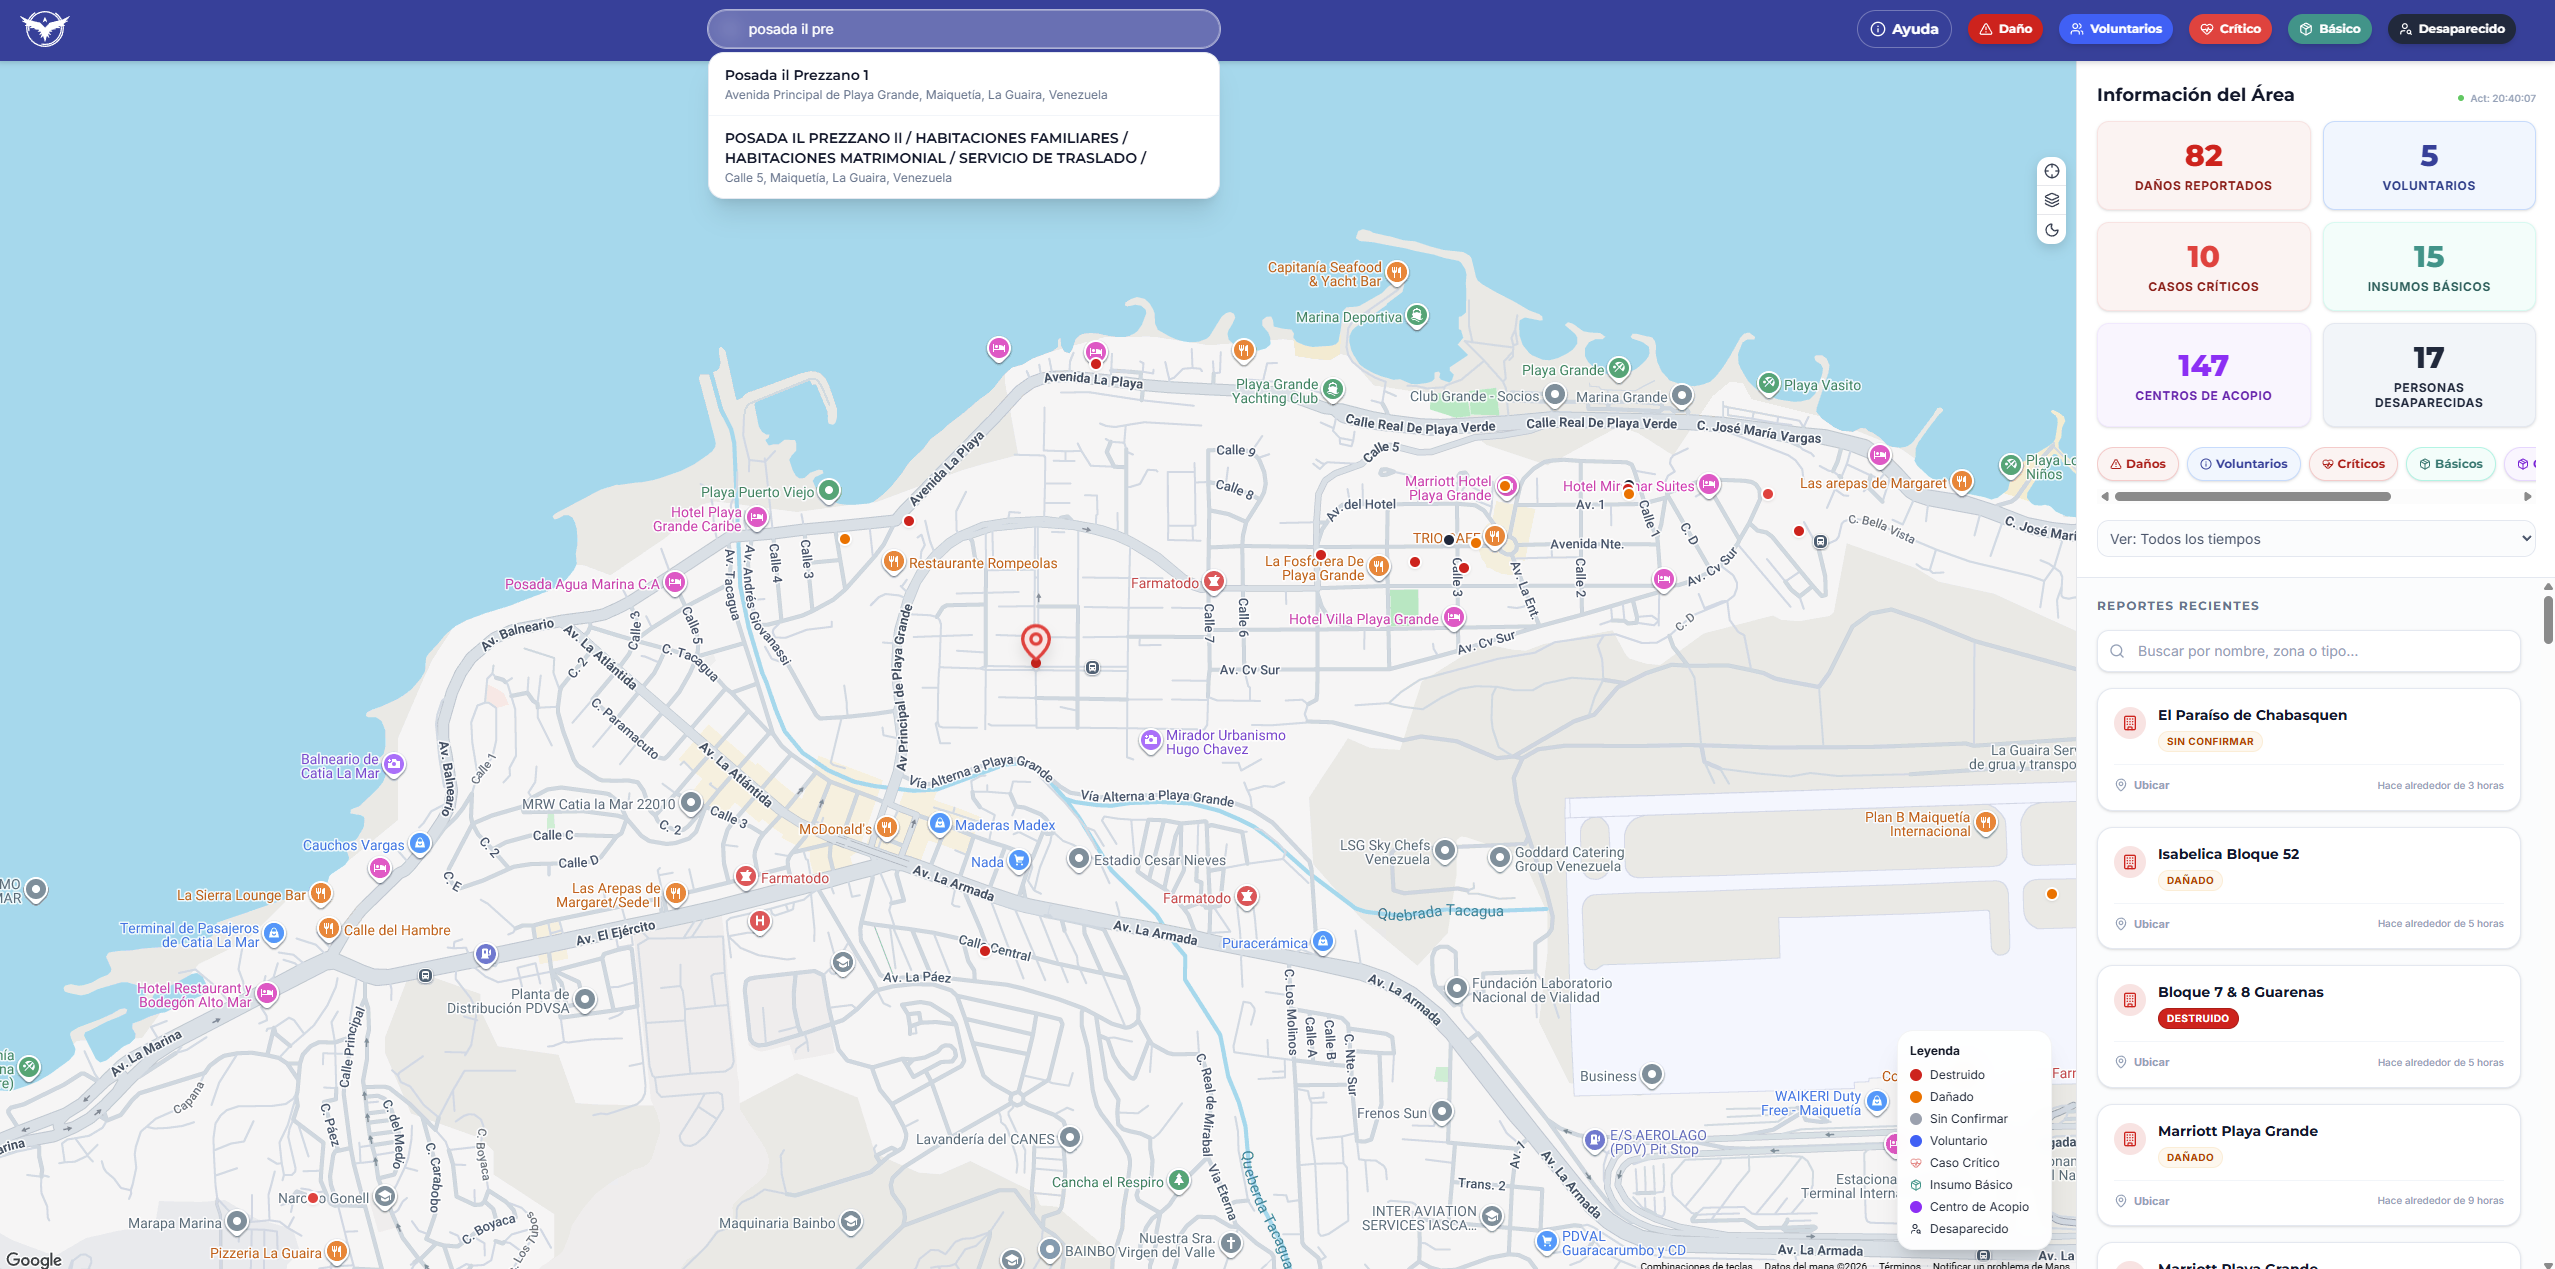Image resolution: width=2555 pixels, height=1269 pixels.
Task: Click the 147 Centros de Acopio stat card
Action: pos(2203,375)
